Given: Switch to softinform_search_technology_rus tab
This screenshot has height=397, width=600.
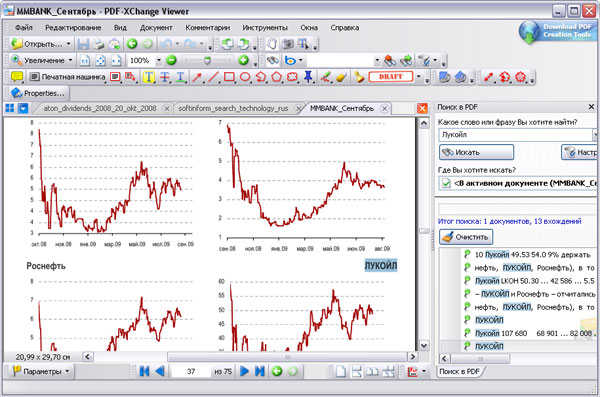Looking at the screenshot, I should 233,108.
